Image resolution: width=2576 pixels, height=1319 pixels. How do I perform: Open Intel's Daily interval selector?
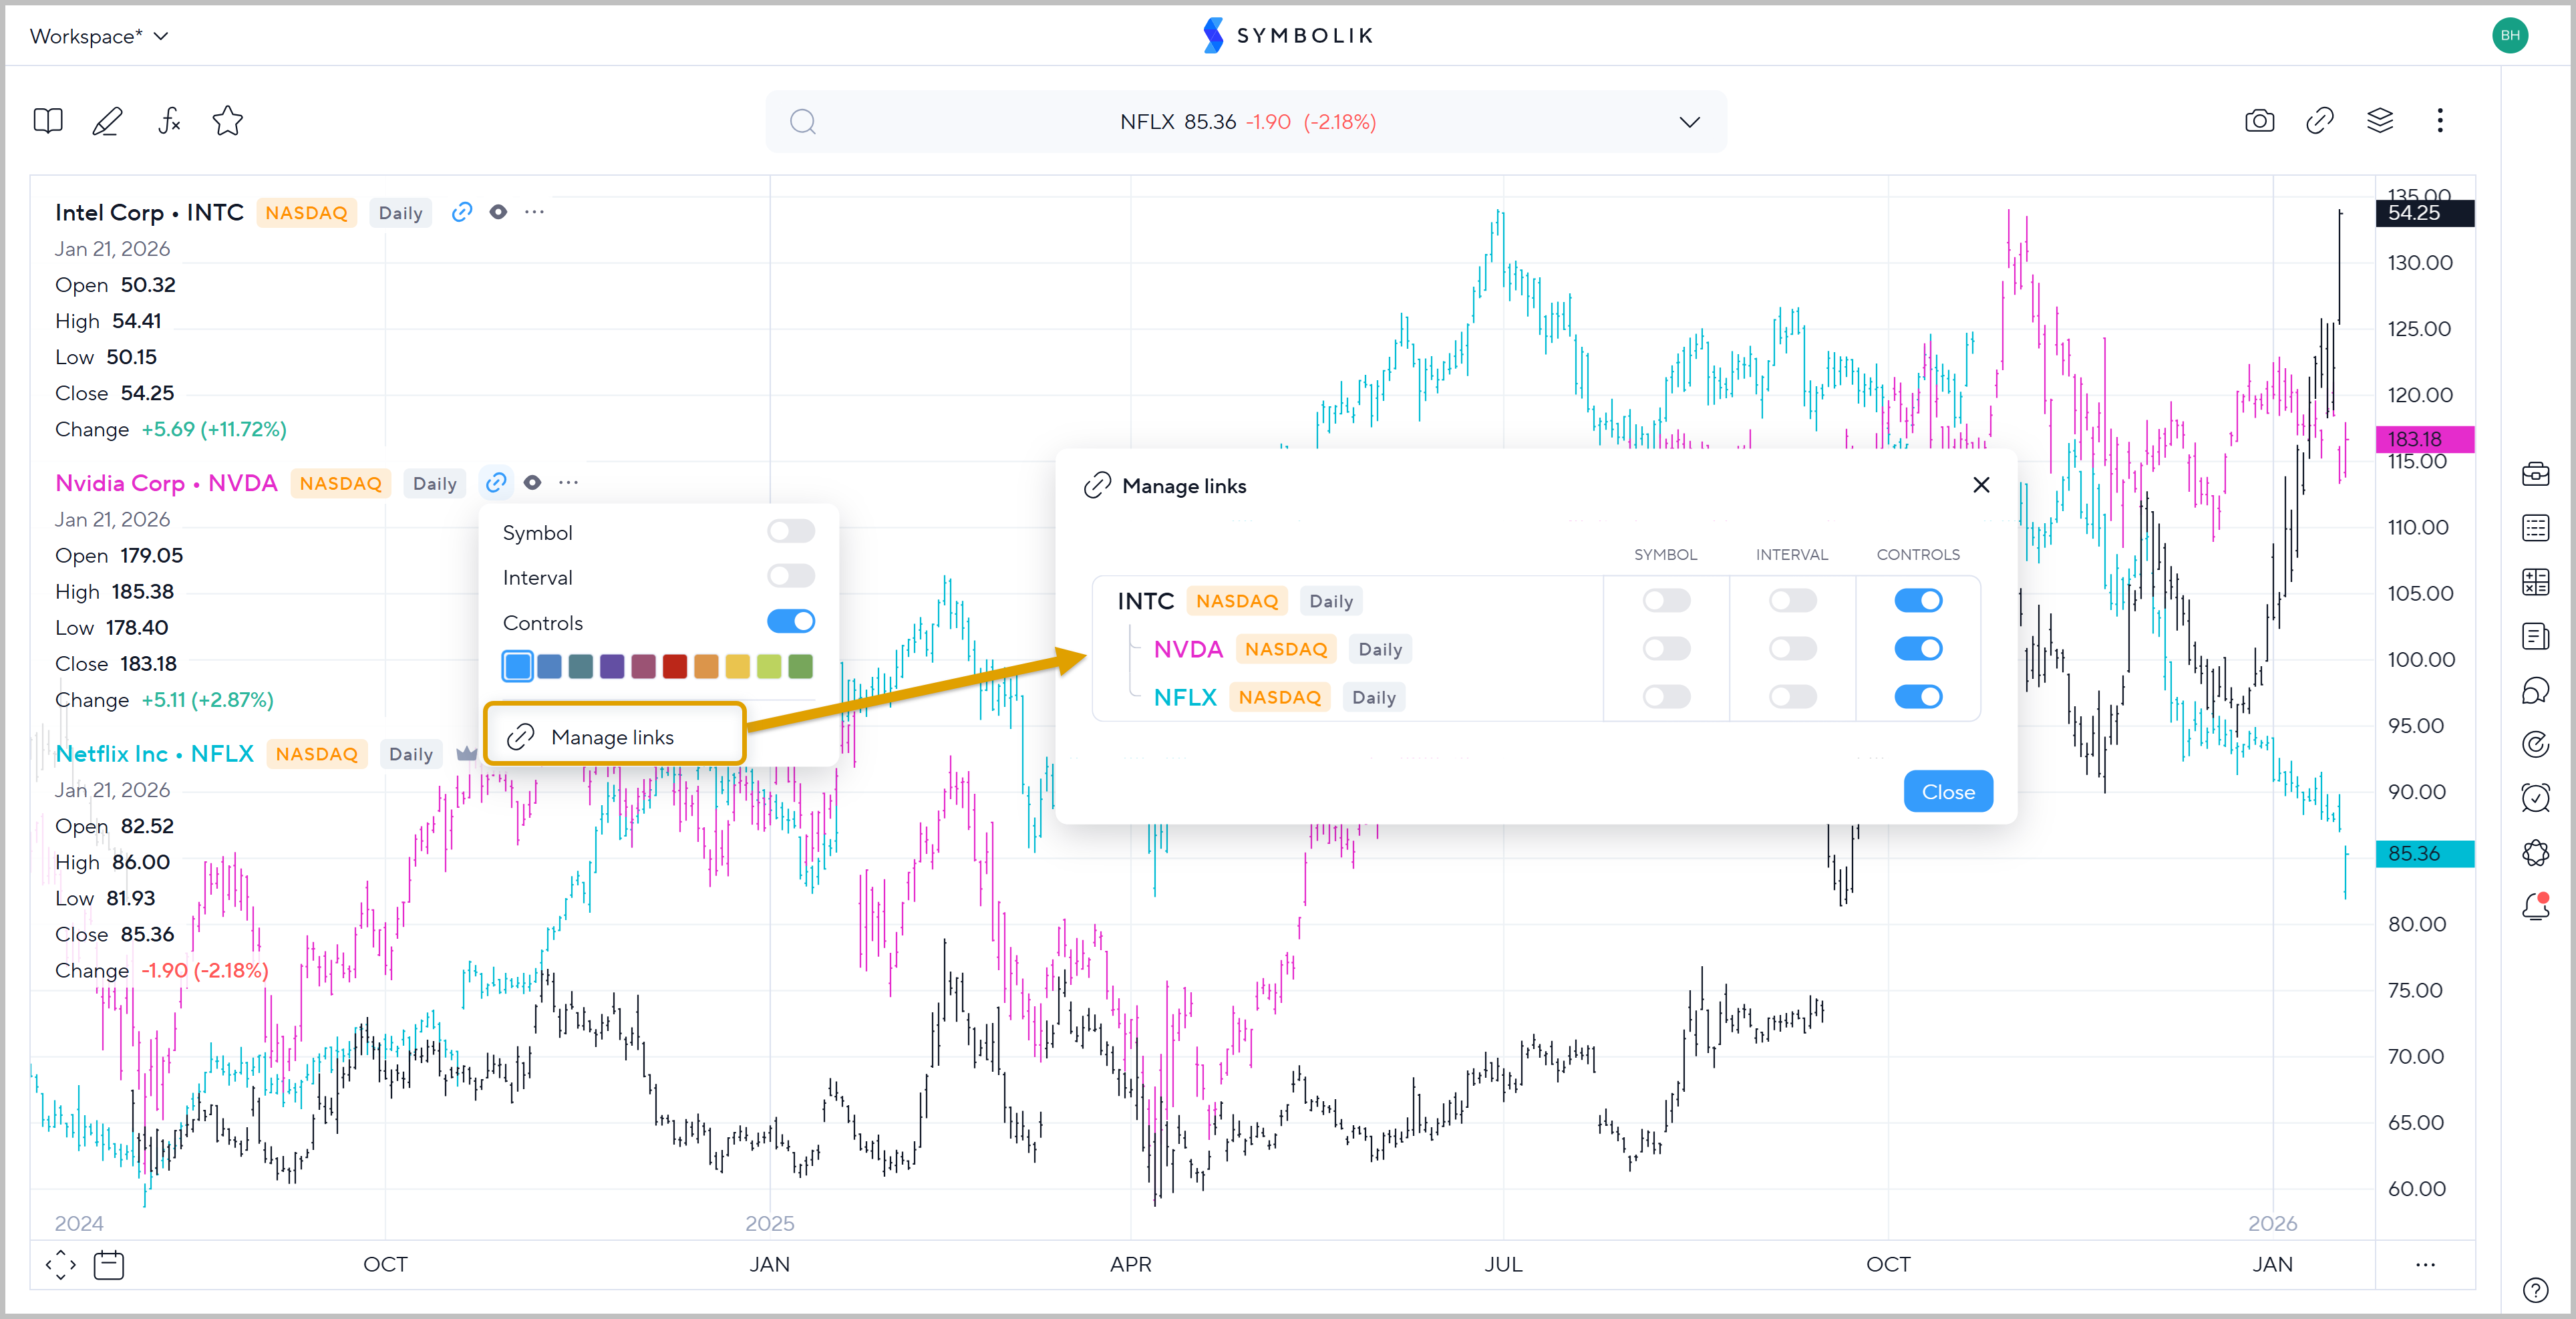pos(400,213)
